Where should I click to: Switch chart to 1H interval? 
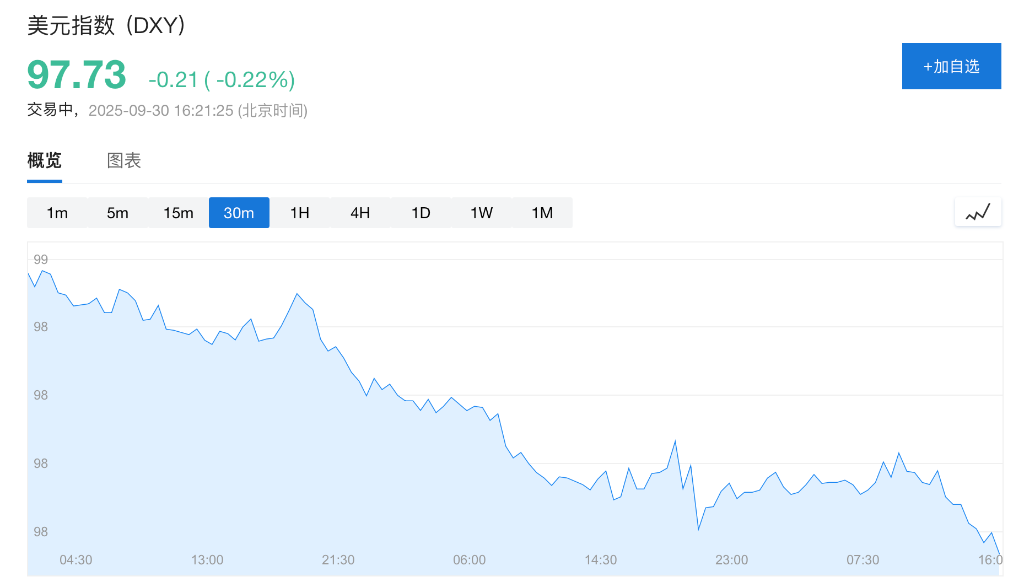299,212
